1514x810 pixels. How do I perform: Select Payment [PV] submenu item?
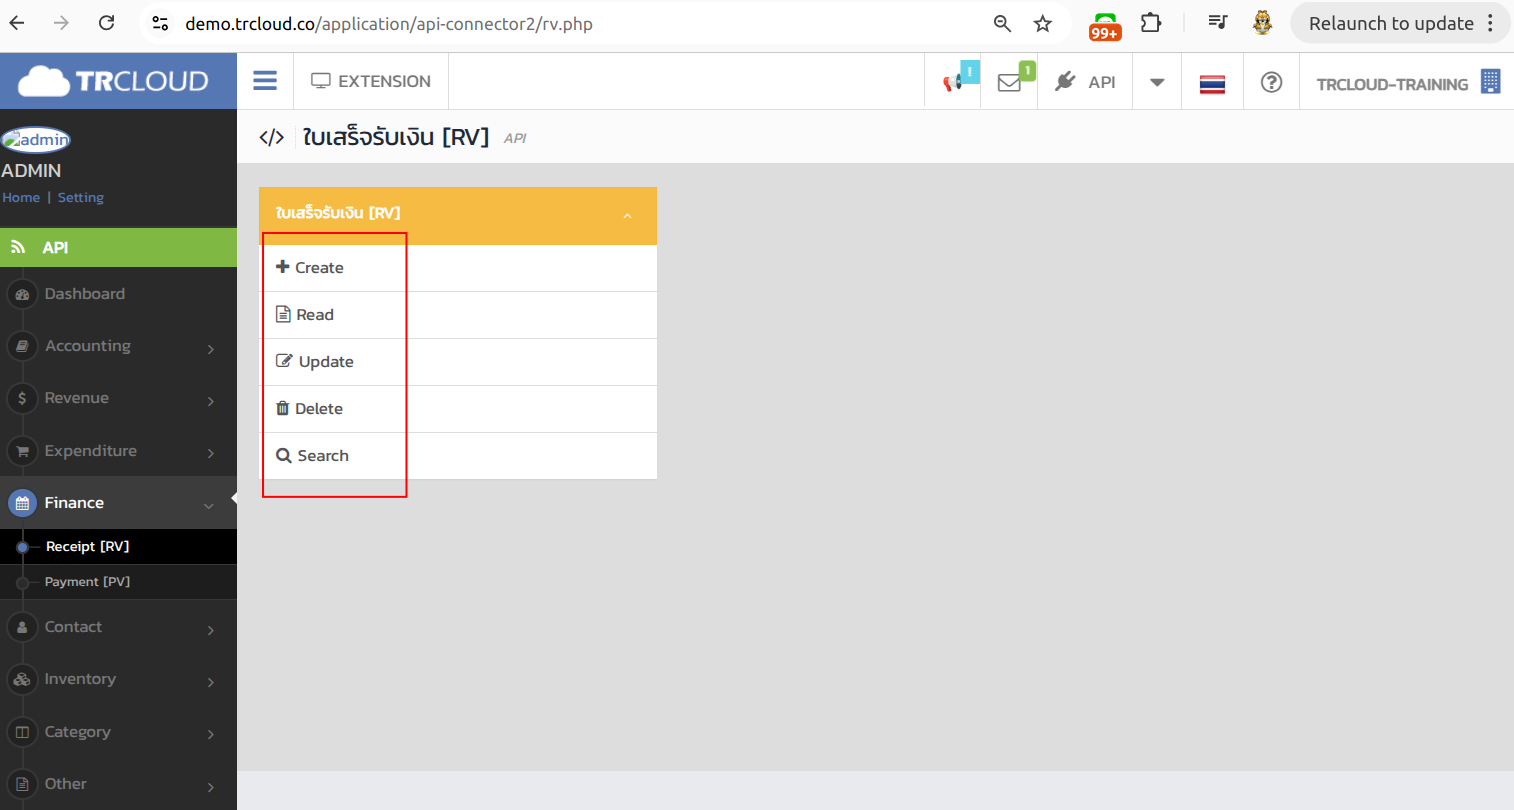(118, 582)
